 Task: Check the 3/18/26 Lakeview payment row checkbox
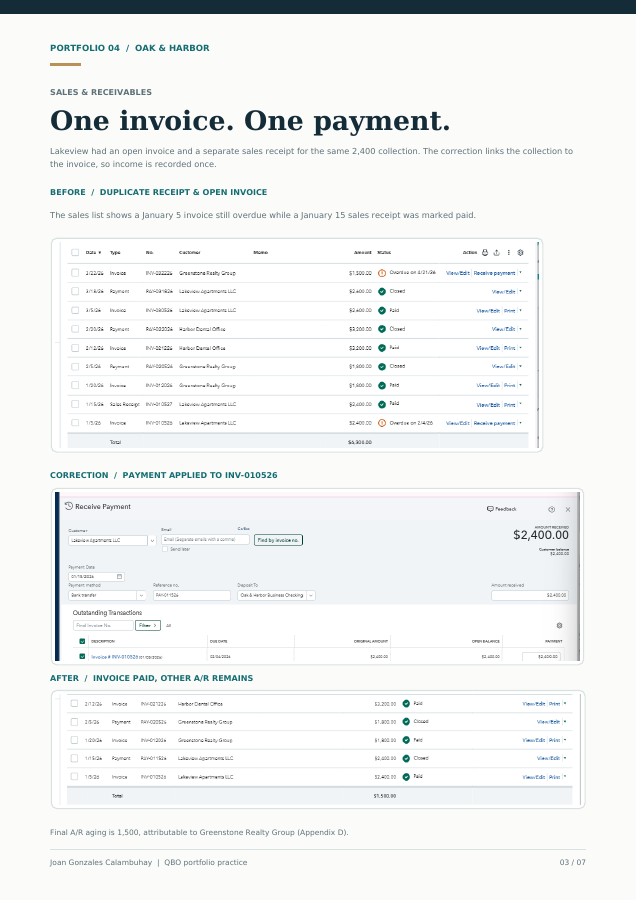[75, 292]
